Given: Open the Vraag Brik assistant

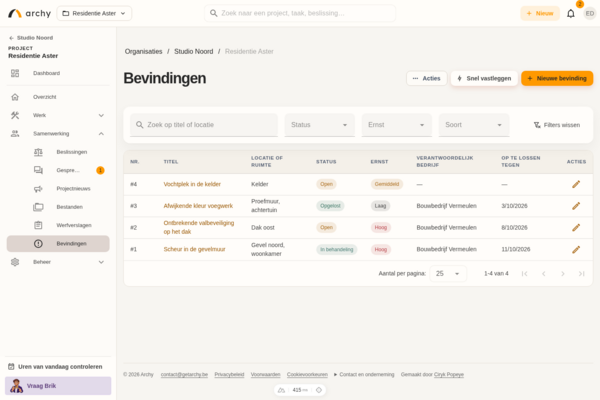Looking at the screenshot, I should click(58, 386).
